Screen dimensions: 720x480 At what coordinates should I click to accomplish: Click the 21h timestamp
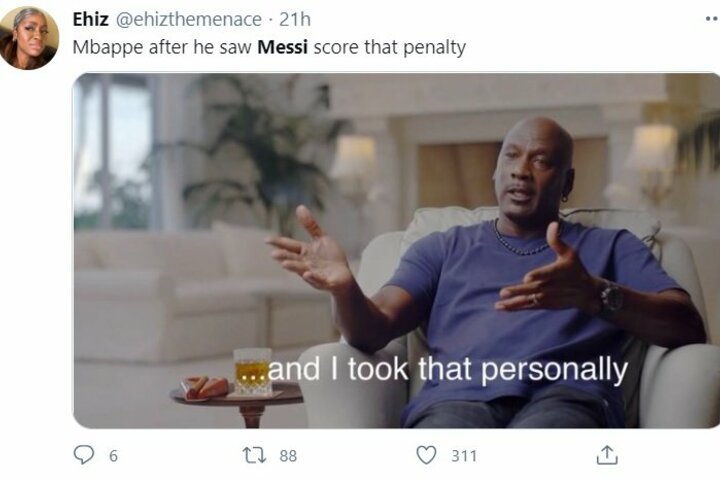pyautogui.click(x=295, y=19)
